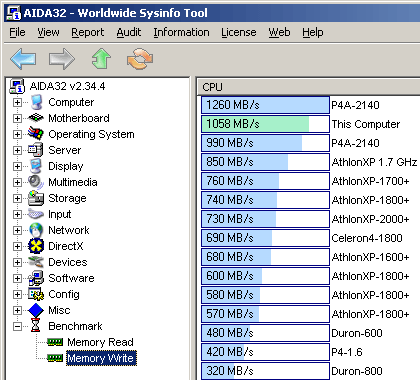Select the Software tree label
Viewport: 420px width, 380px height.
[71, 278]
